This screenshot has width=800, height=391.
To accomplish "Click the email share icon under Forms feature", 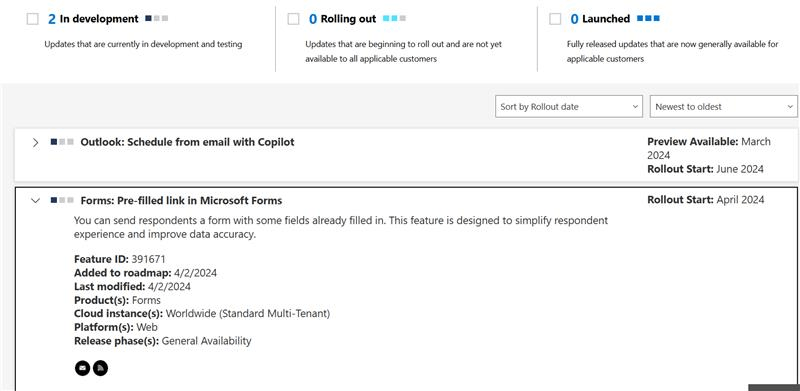I will point(82,368).
